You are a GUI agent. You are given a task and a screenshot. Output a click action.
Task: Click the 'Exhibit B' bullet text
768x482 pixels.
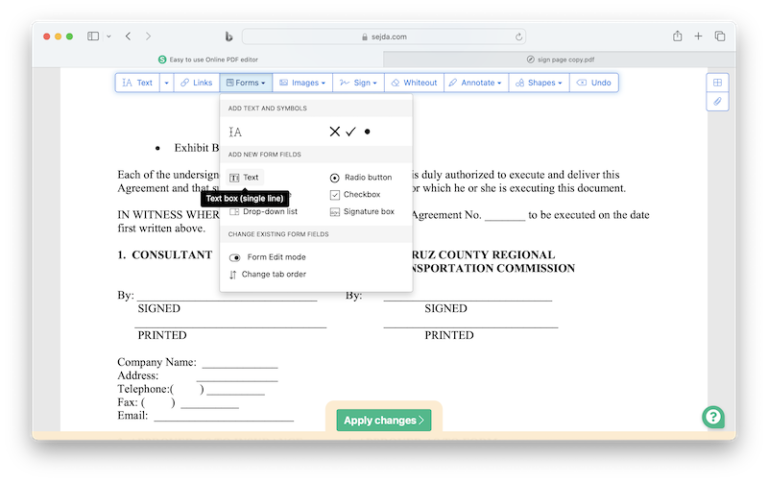[196, 148]
